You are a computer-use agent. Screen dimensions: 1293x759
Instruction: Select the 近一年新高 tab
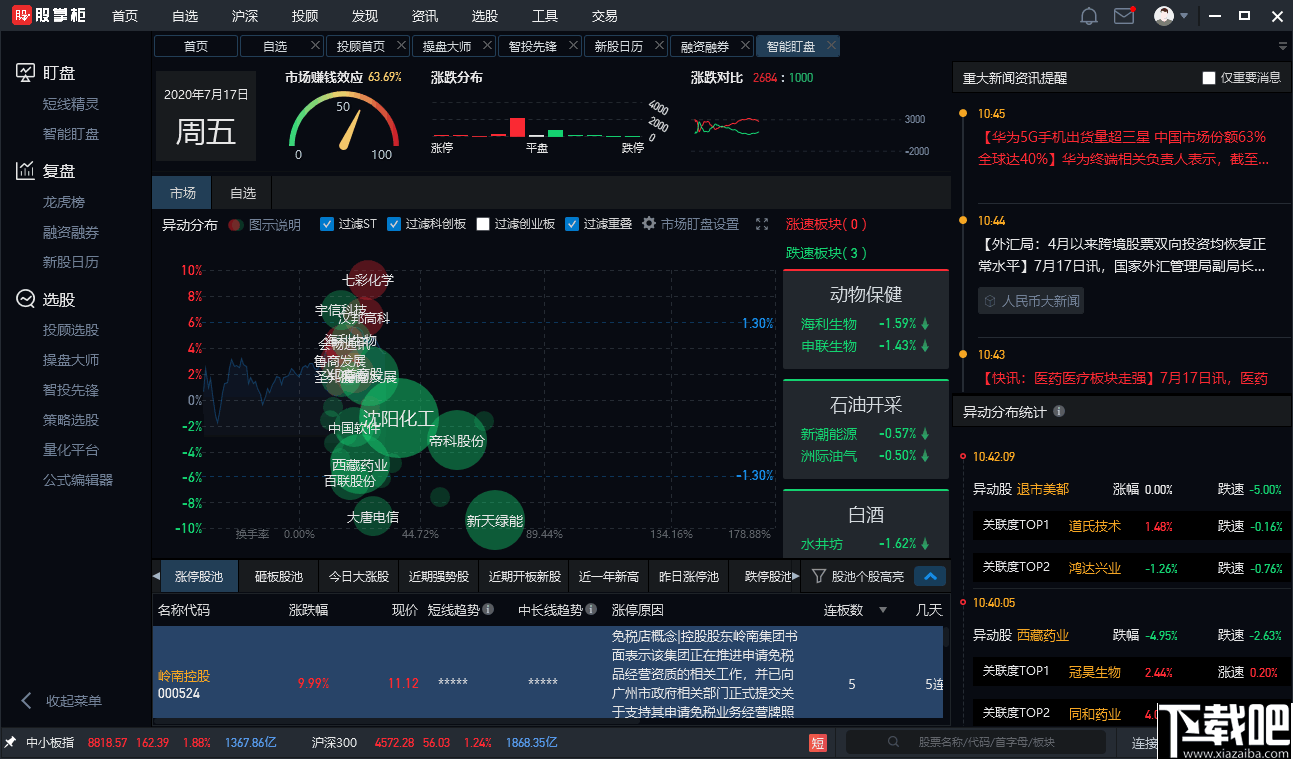click(608, 577)
